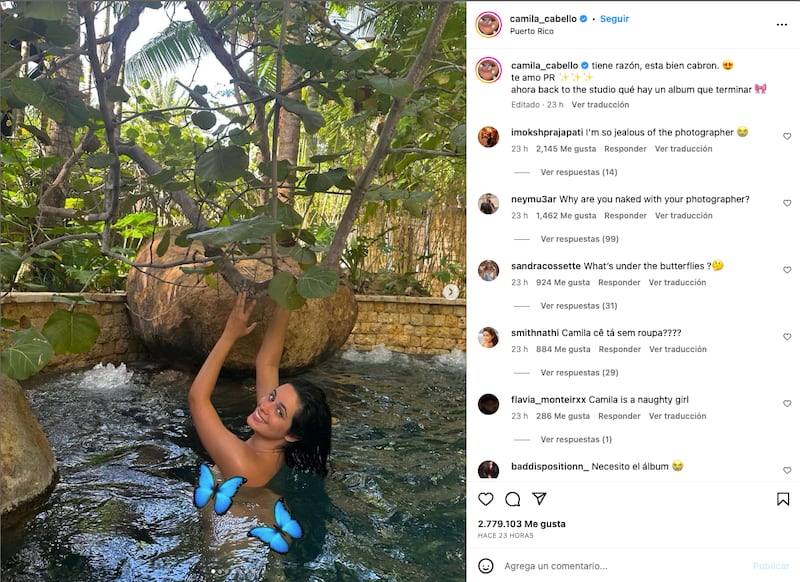
Task: View the 2.779.103 Me gusta list
Action: (522, 523)
